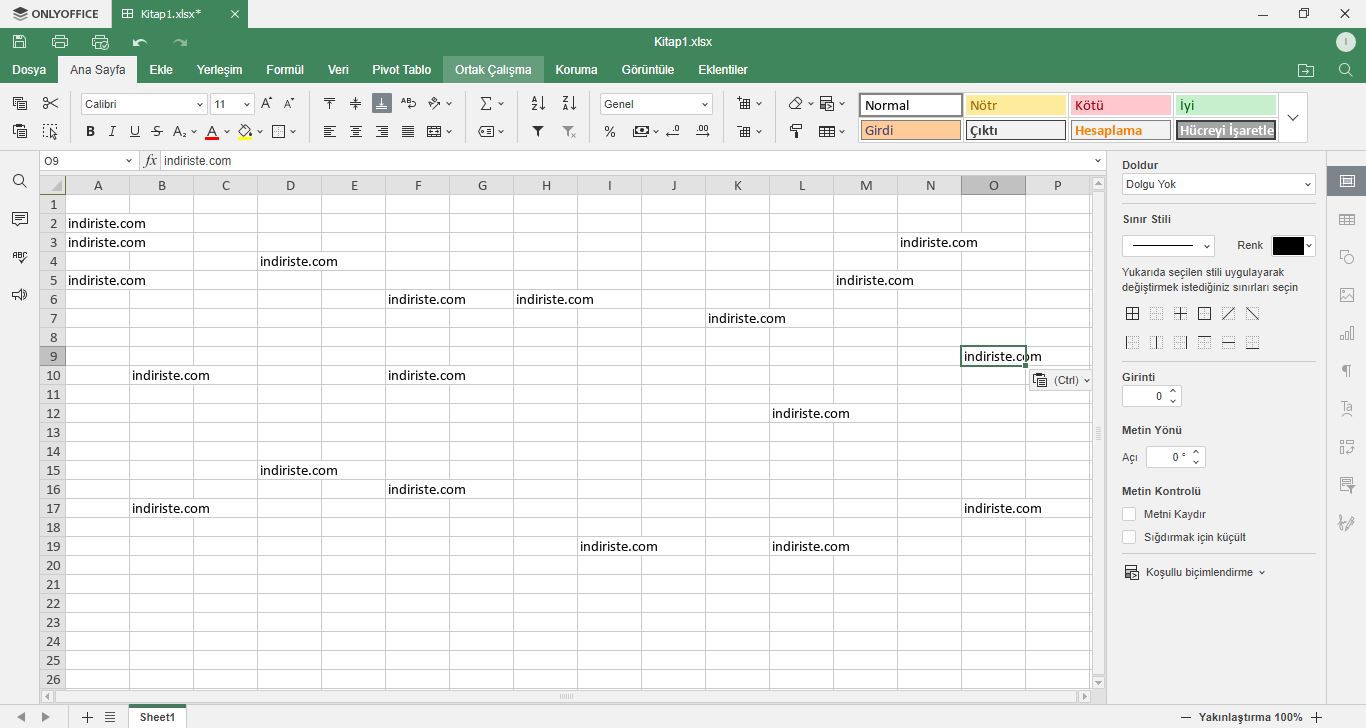Screen dimensions: 1366x728
Task: Enable Sığdırmak için küçült checkbox
Action: [1129, 537]
